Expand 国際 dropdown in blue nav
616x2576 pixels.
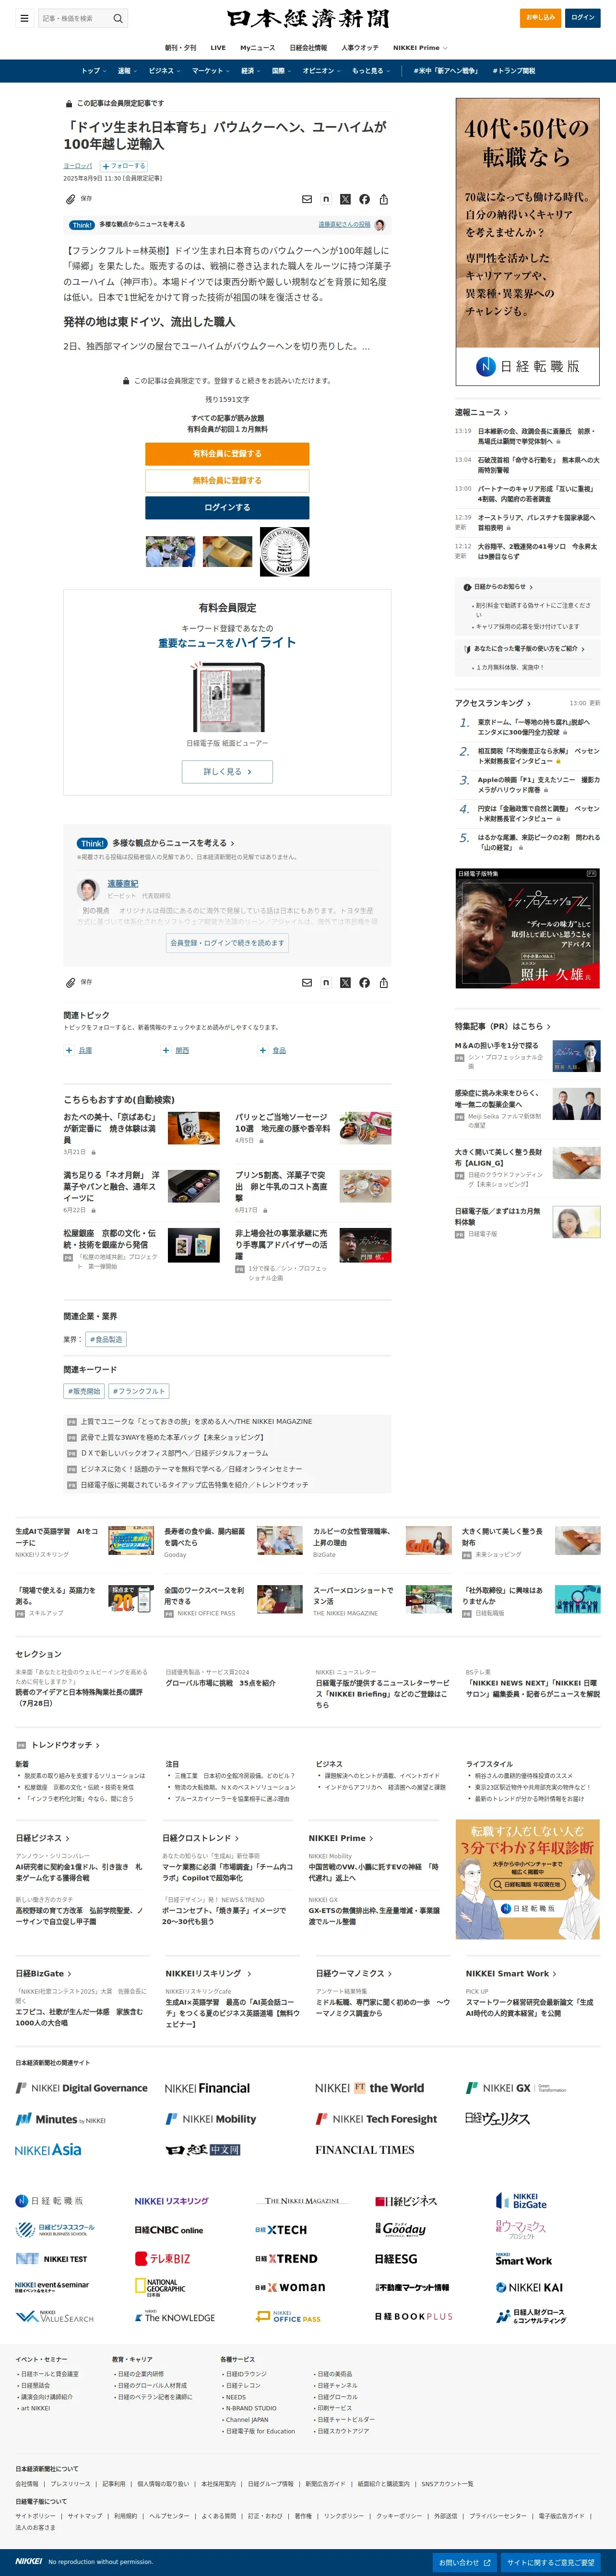(x=282, y=71)
